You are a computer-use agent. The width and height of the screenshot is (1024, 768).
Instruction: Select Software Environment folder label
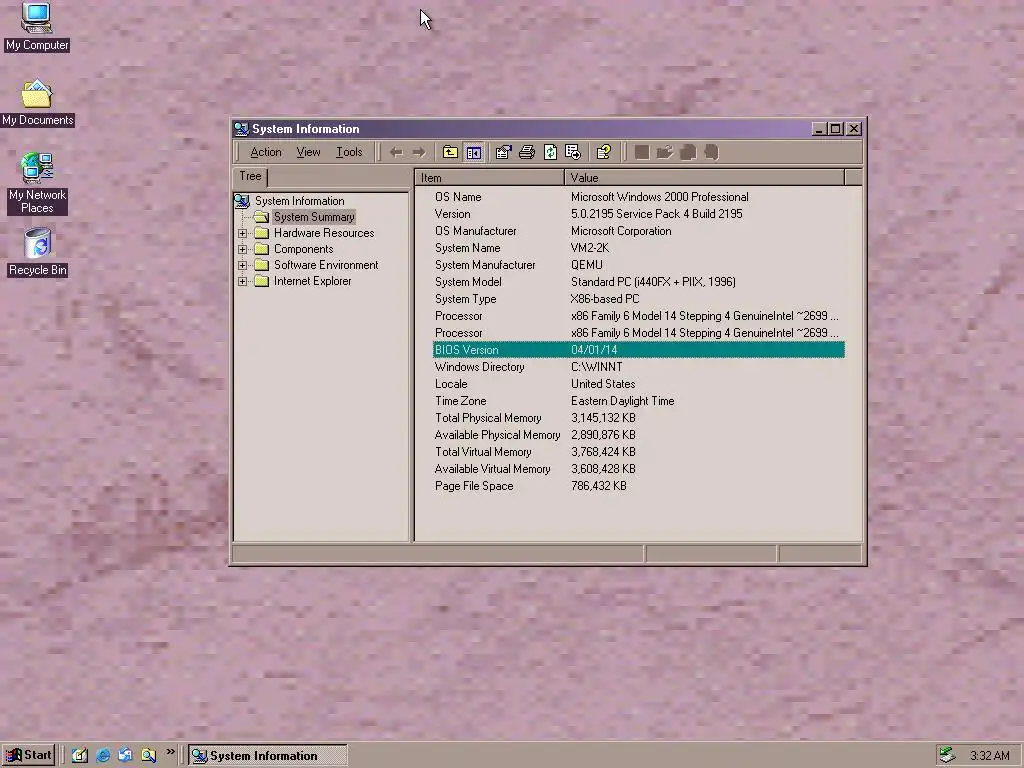pos(326,265)
